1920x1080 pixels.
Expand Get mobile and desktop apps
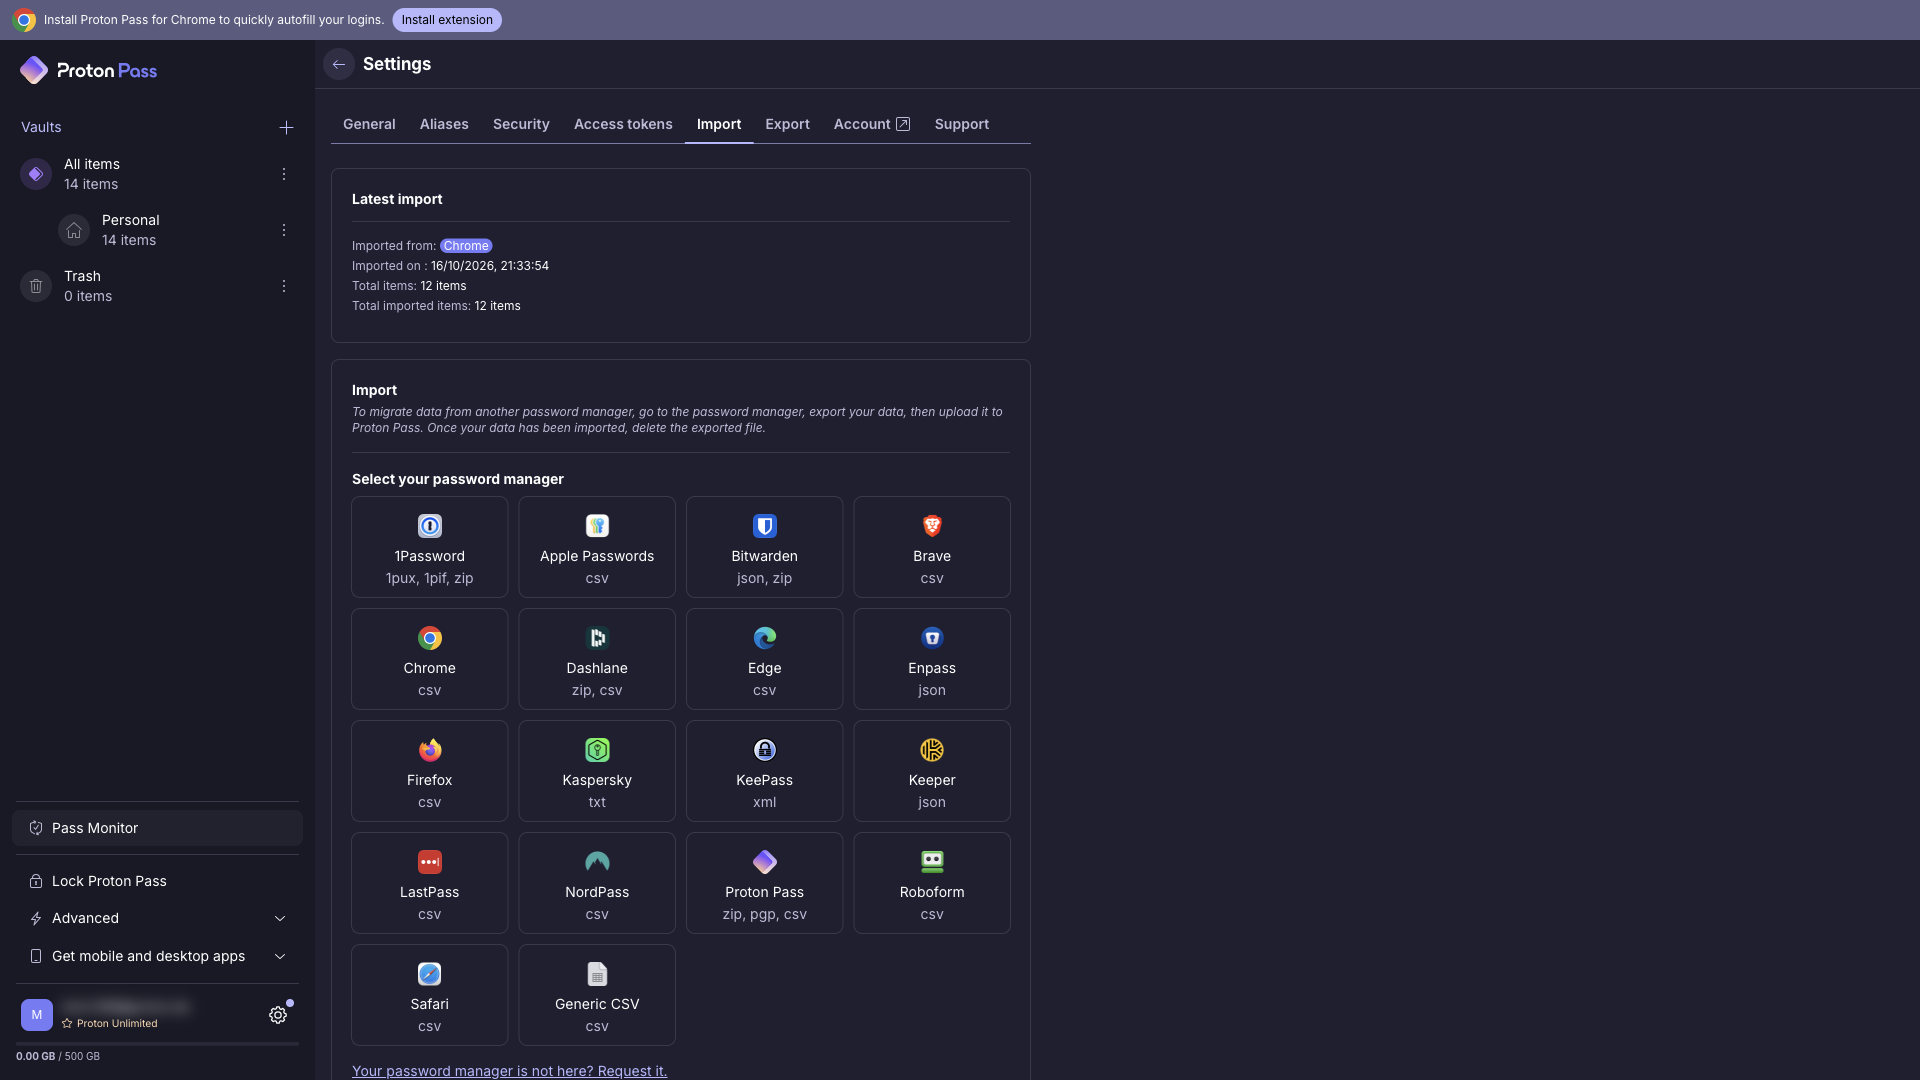[157, 956]
